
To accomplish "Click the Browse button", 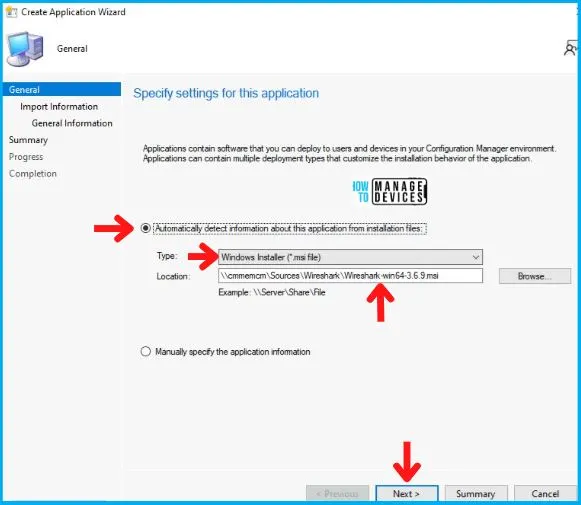I will pyautogui.click(x=535, y=276).
